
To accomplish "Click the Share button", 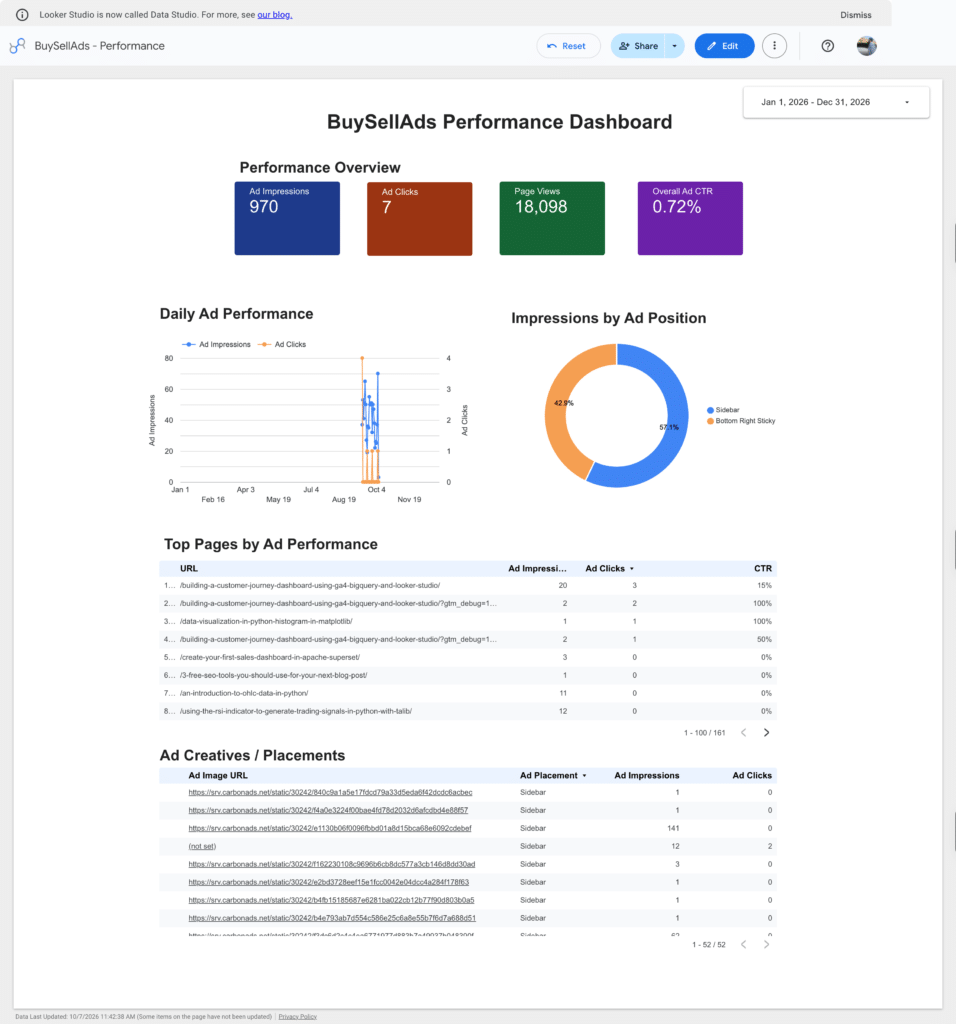I will coord(638,46).
